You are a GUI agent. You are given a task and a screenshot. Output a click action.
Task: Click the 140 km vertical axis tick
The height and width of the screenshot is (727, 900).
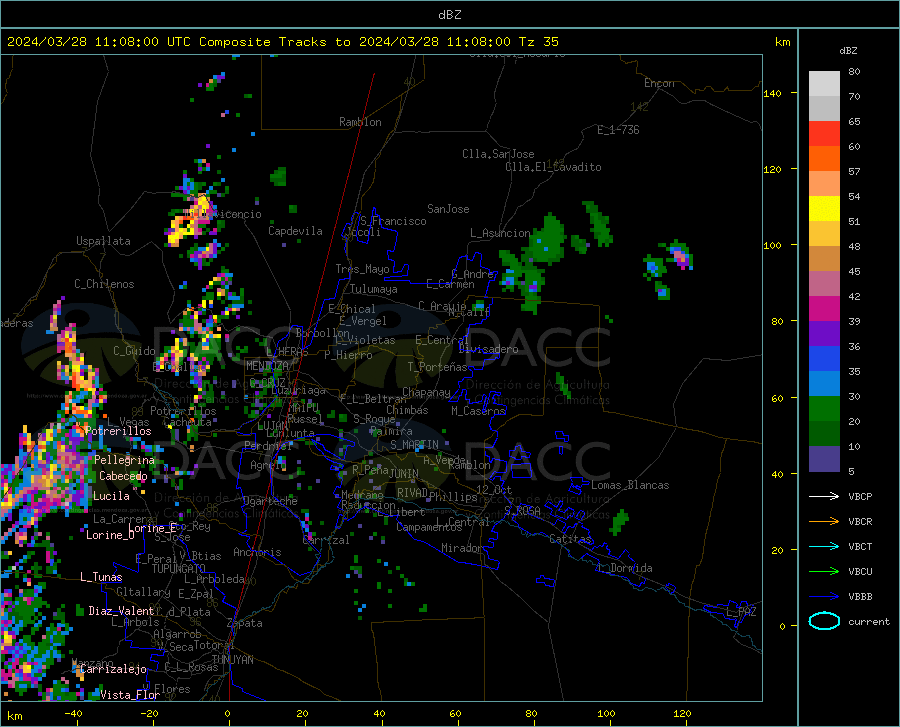coord(772,93)
